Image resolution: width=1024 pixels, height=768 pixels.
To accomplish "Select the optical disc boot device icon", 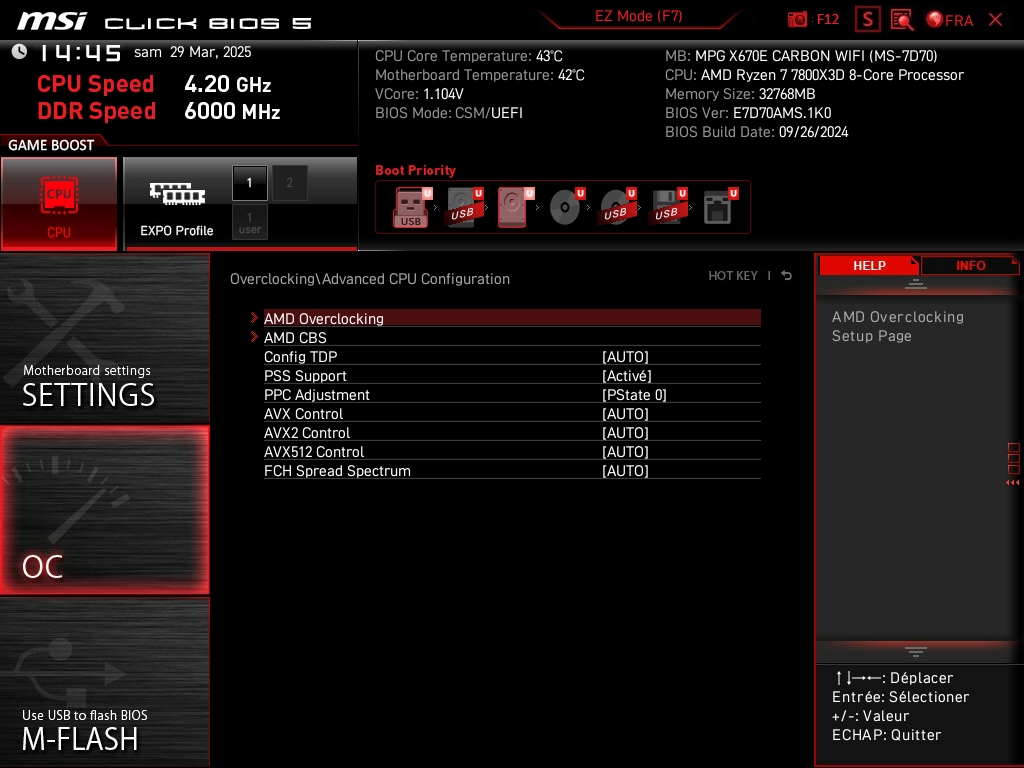I will (x=566, y=208).
